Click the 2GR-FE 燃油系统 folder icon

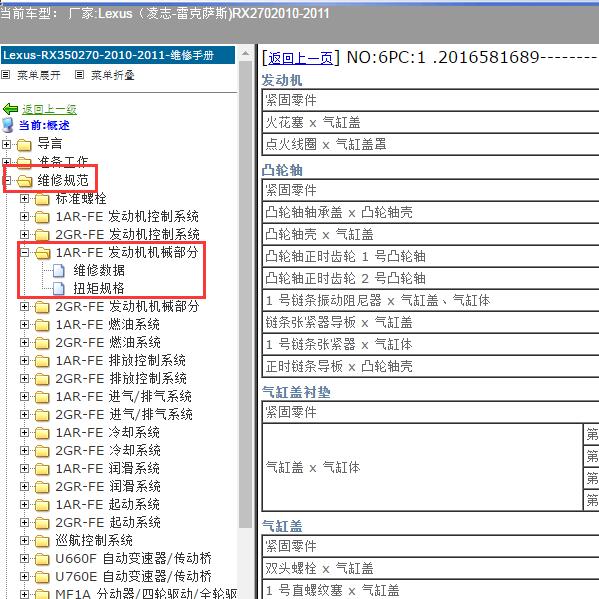(42, 343)
